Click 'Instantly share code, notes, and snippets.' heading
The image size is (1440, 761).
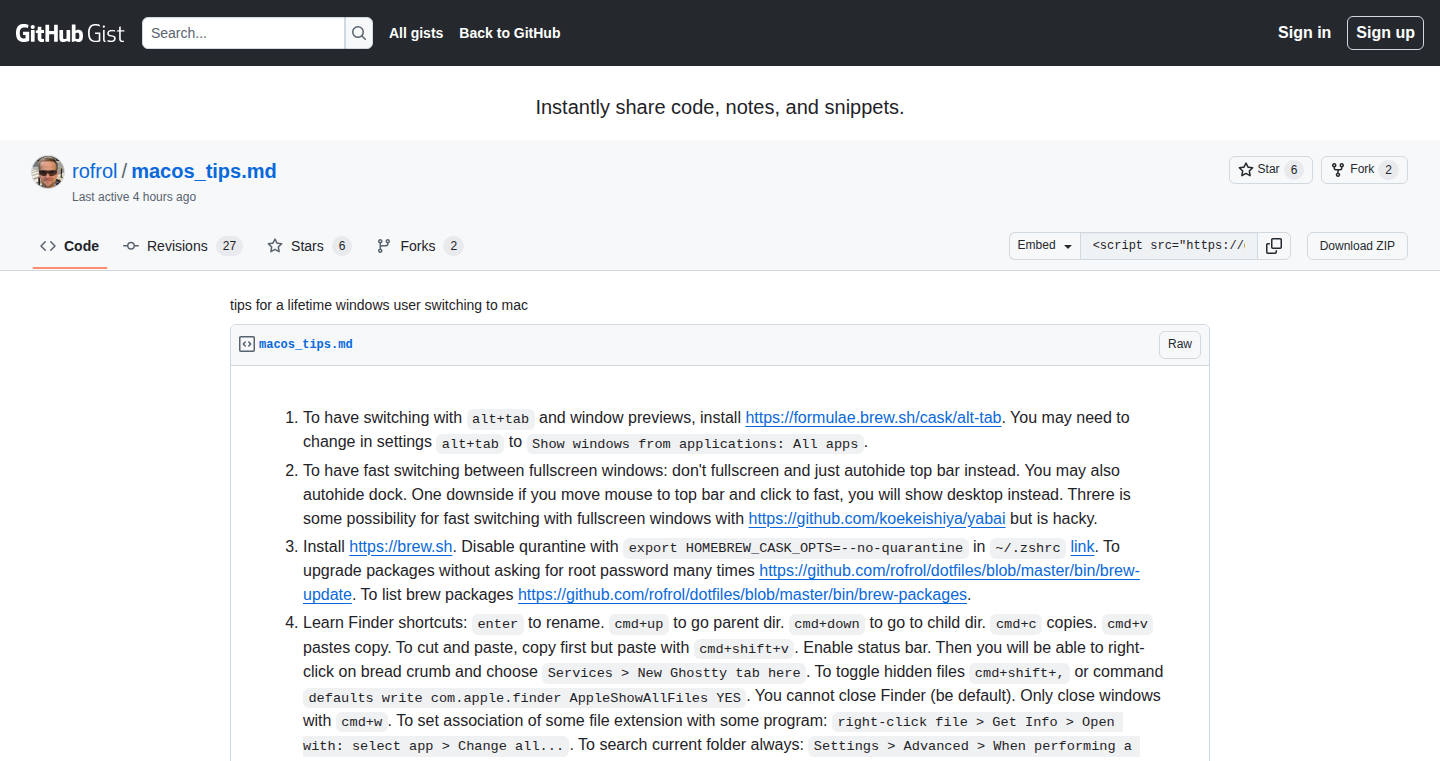(x=720, y=107)
